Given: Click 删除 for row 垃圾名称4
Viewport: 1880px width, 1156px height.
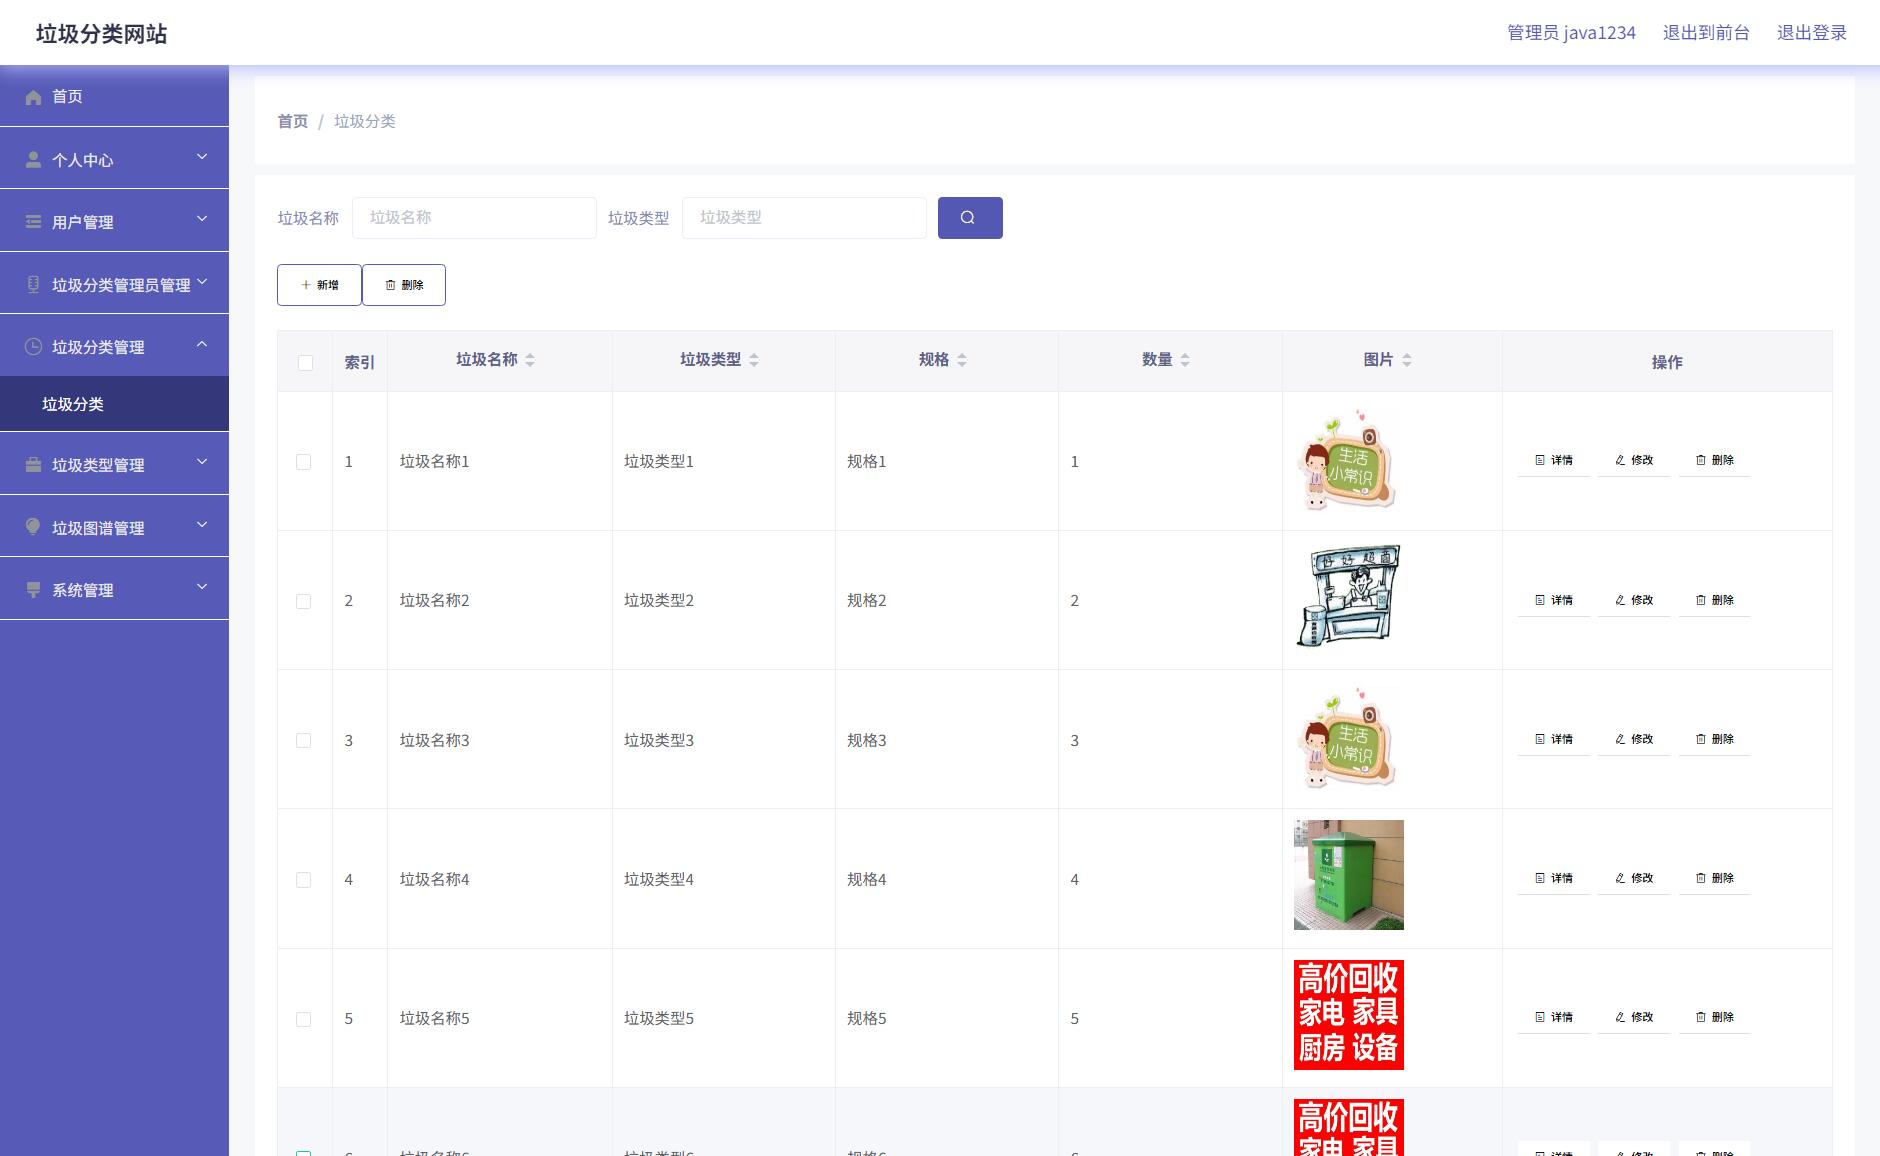Looking at the screenshot, I should (1714, 879).
